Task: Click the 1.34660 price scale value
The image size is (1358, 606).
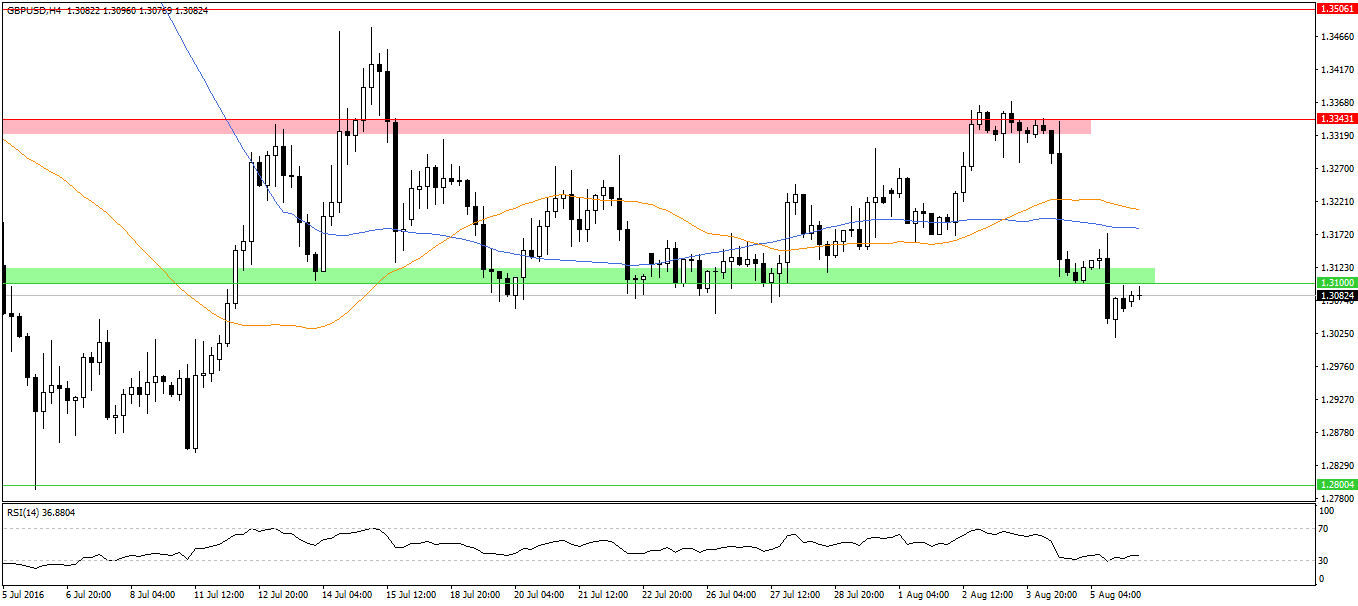Action: [1335, 37]
